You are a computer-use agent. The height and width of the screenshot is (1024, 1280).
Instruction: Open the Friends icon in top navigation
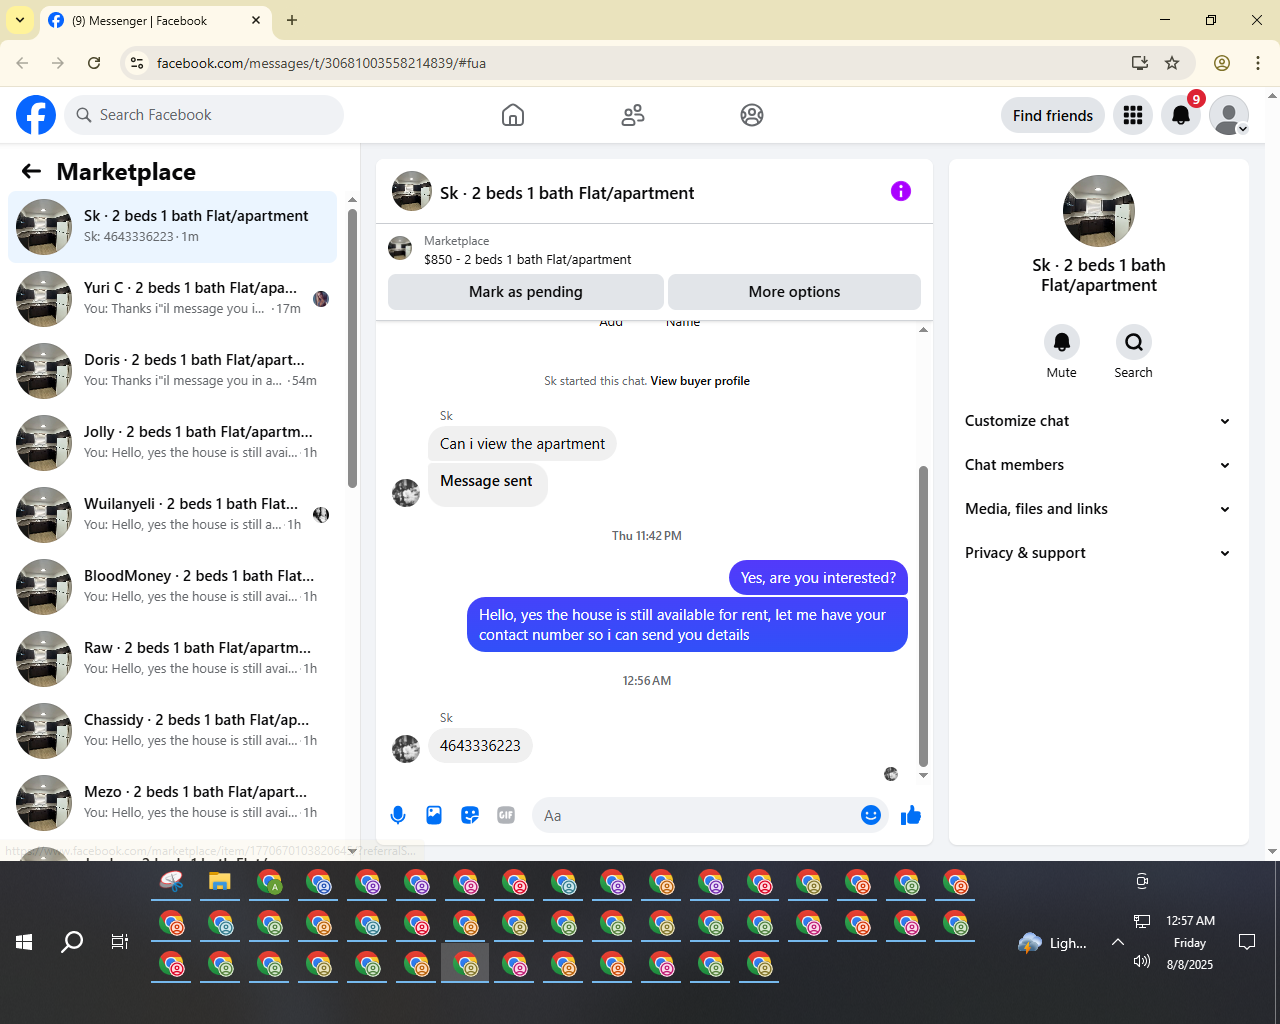pos(633,115)
